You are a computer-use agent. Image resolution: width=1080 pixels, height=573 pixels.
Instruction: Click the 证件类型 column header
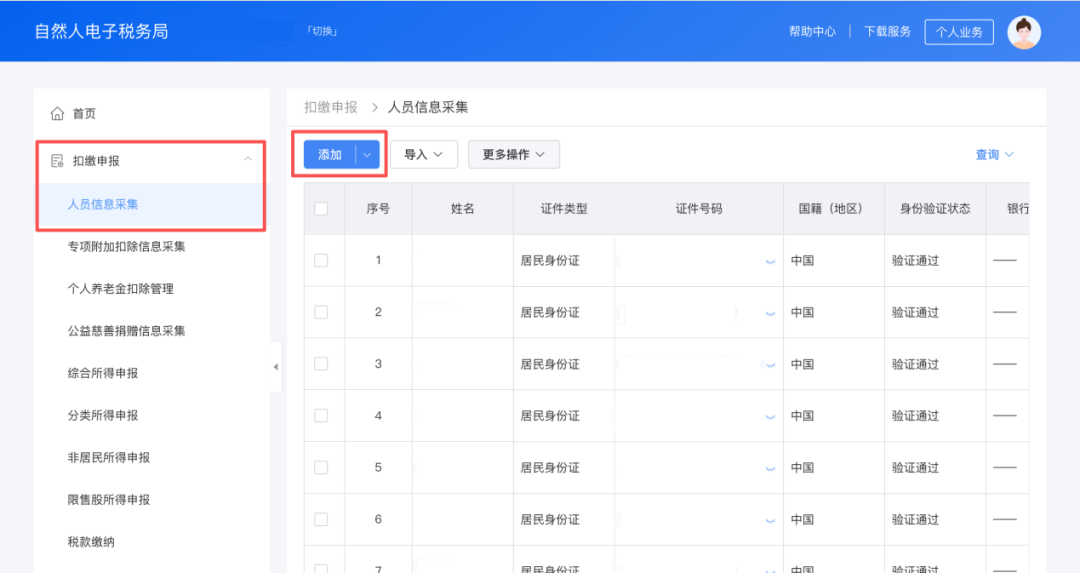pyautogui.click(x=563, y=209)
